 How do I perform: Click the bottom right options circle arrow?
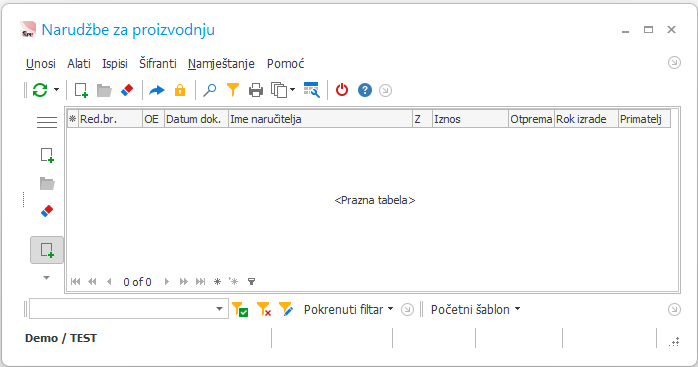click(674, 310)
